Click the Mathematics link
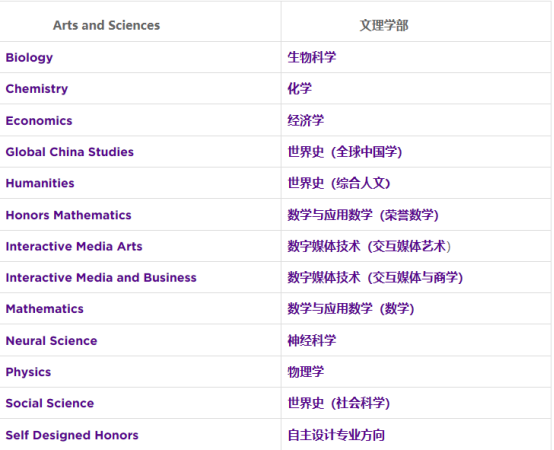This screenshot has width=554, height=450. coord(45,309)
